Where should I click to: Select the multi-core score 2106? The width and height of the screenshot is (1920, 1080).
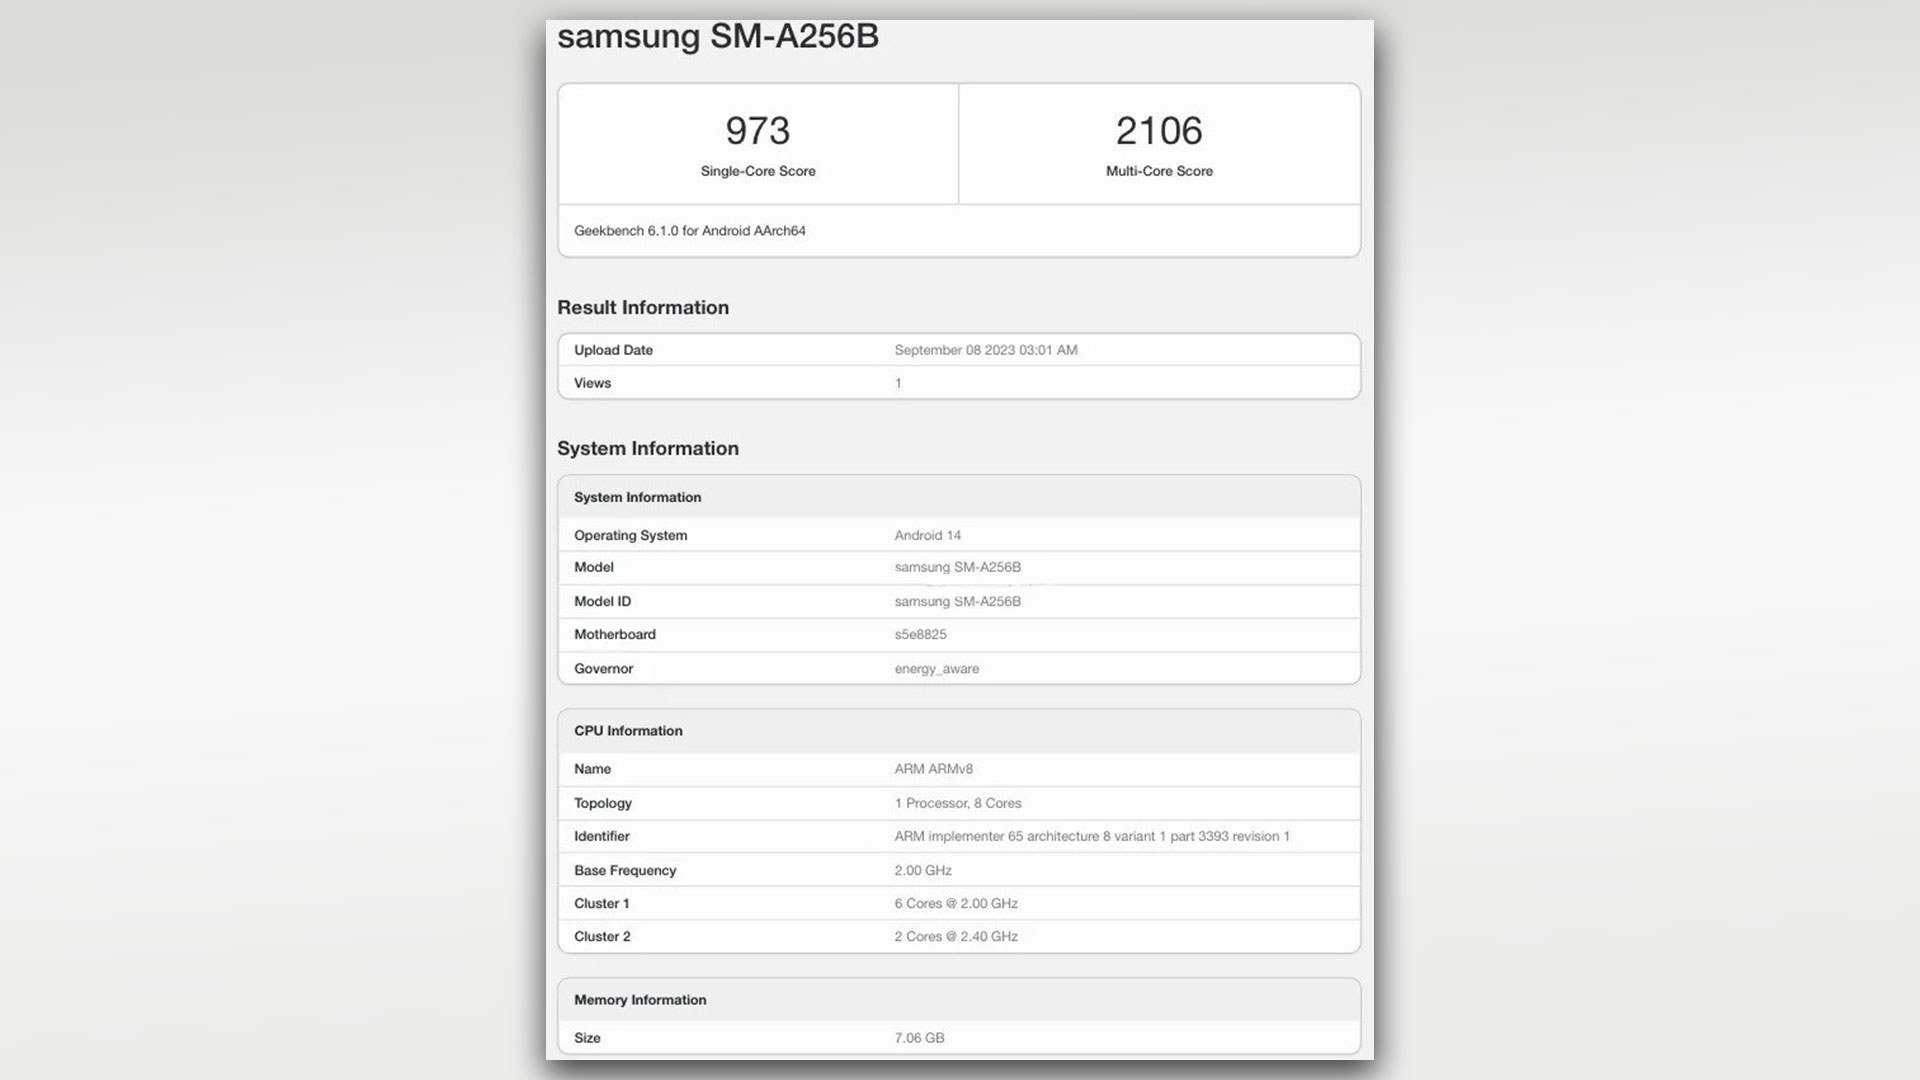1159,131
